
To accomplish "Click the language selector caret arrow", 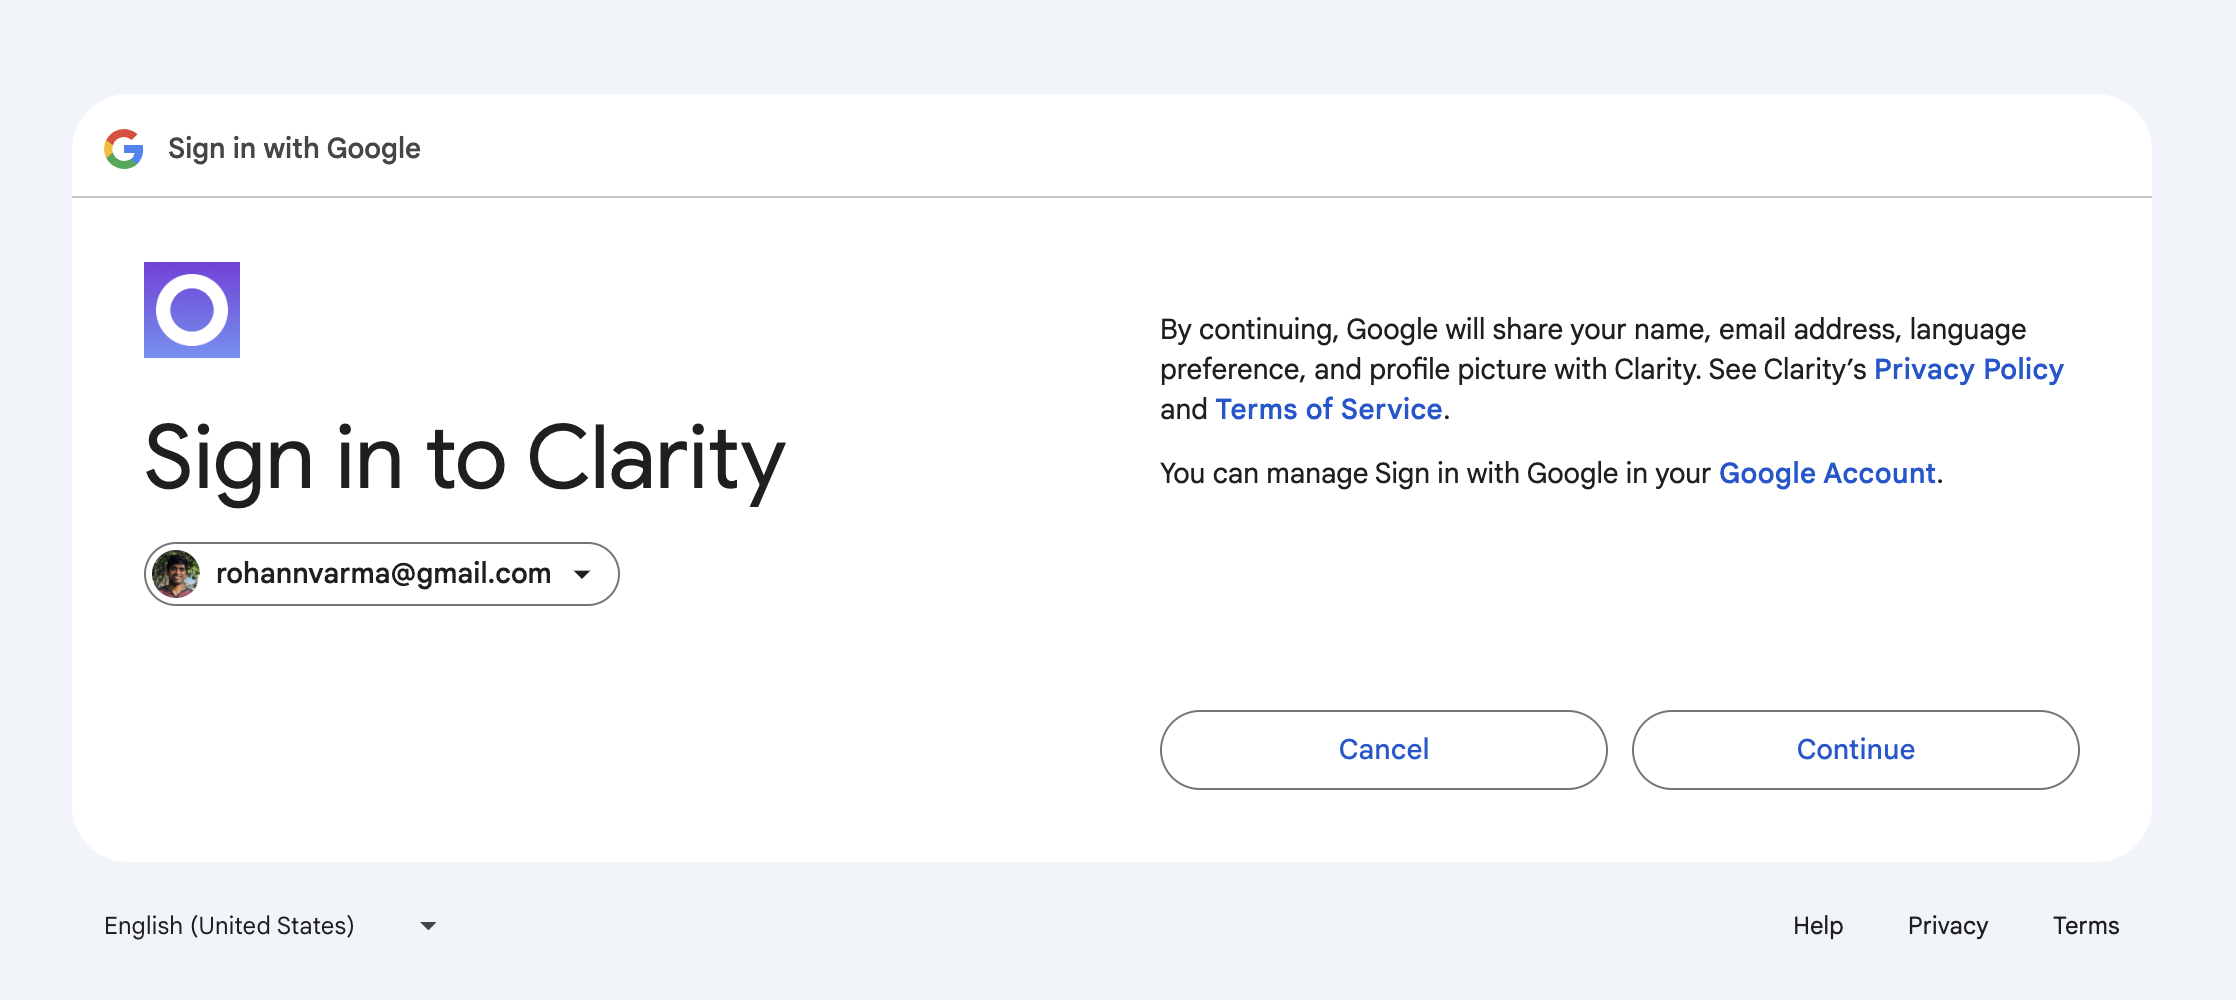I will 428,926.
